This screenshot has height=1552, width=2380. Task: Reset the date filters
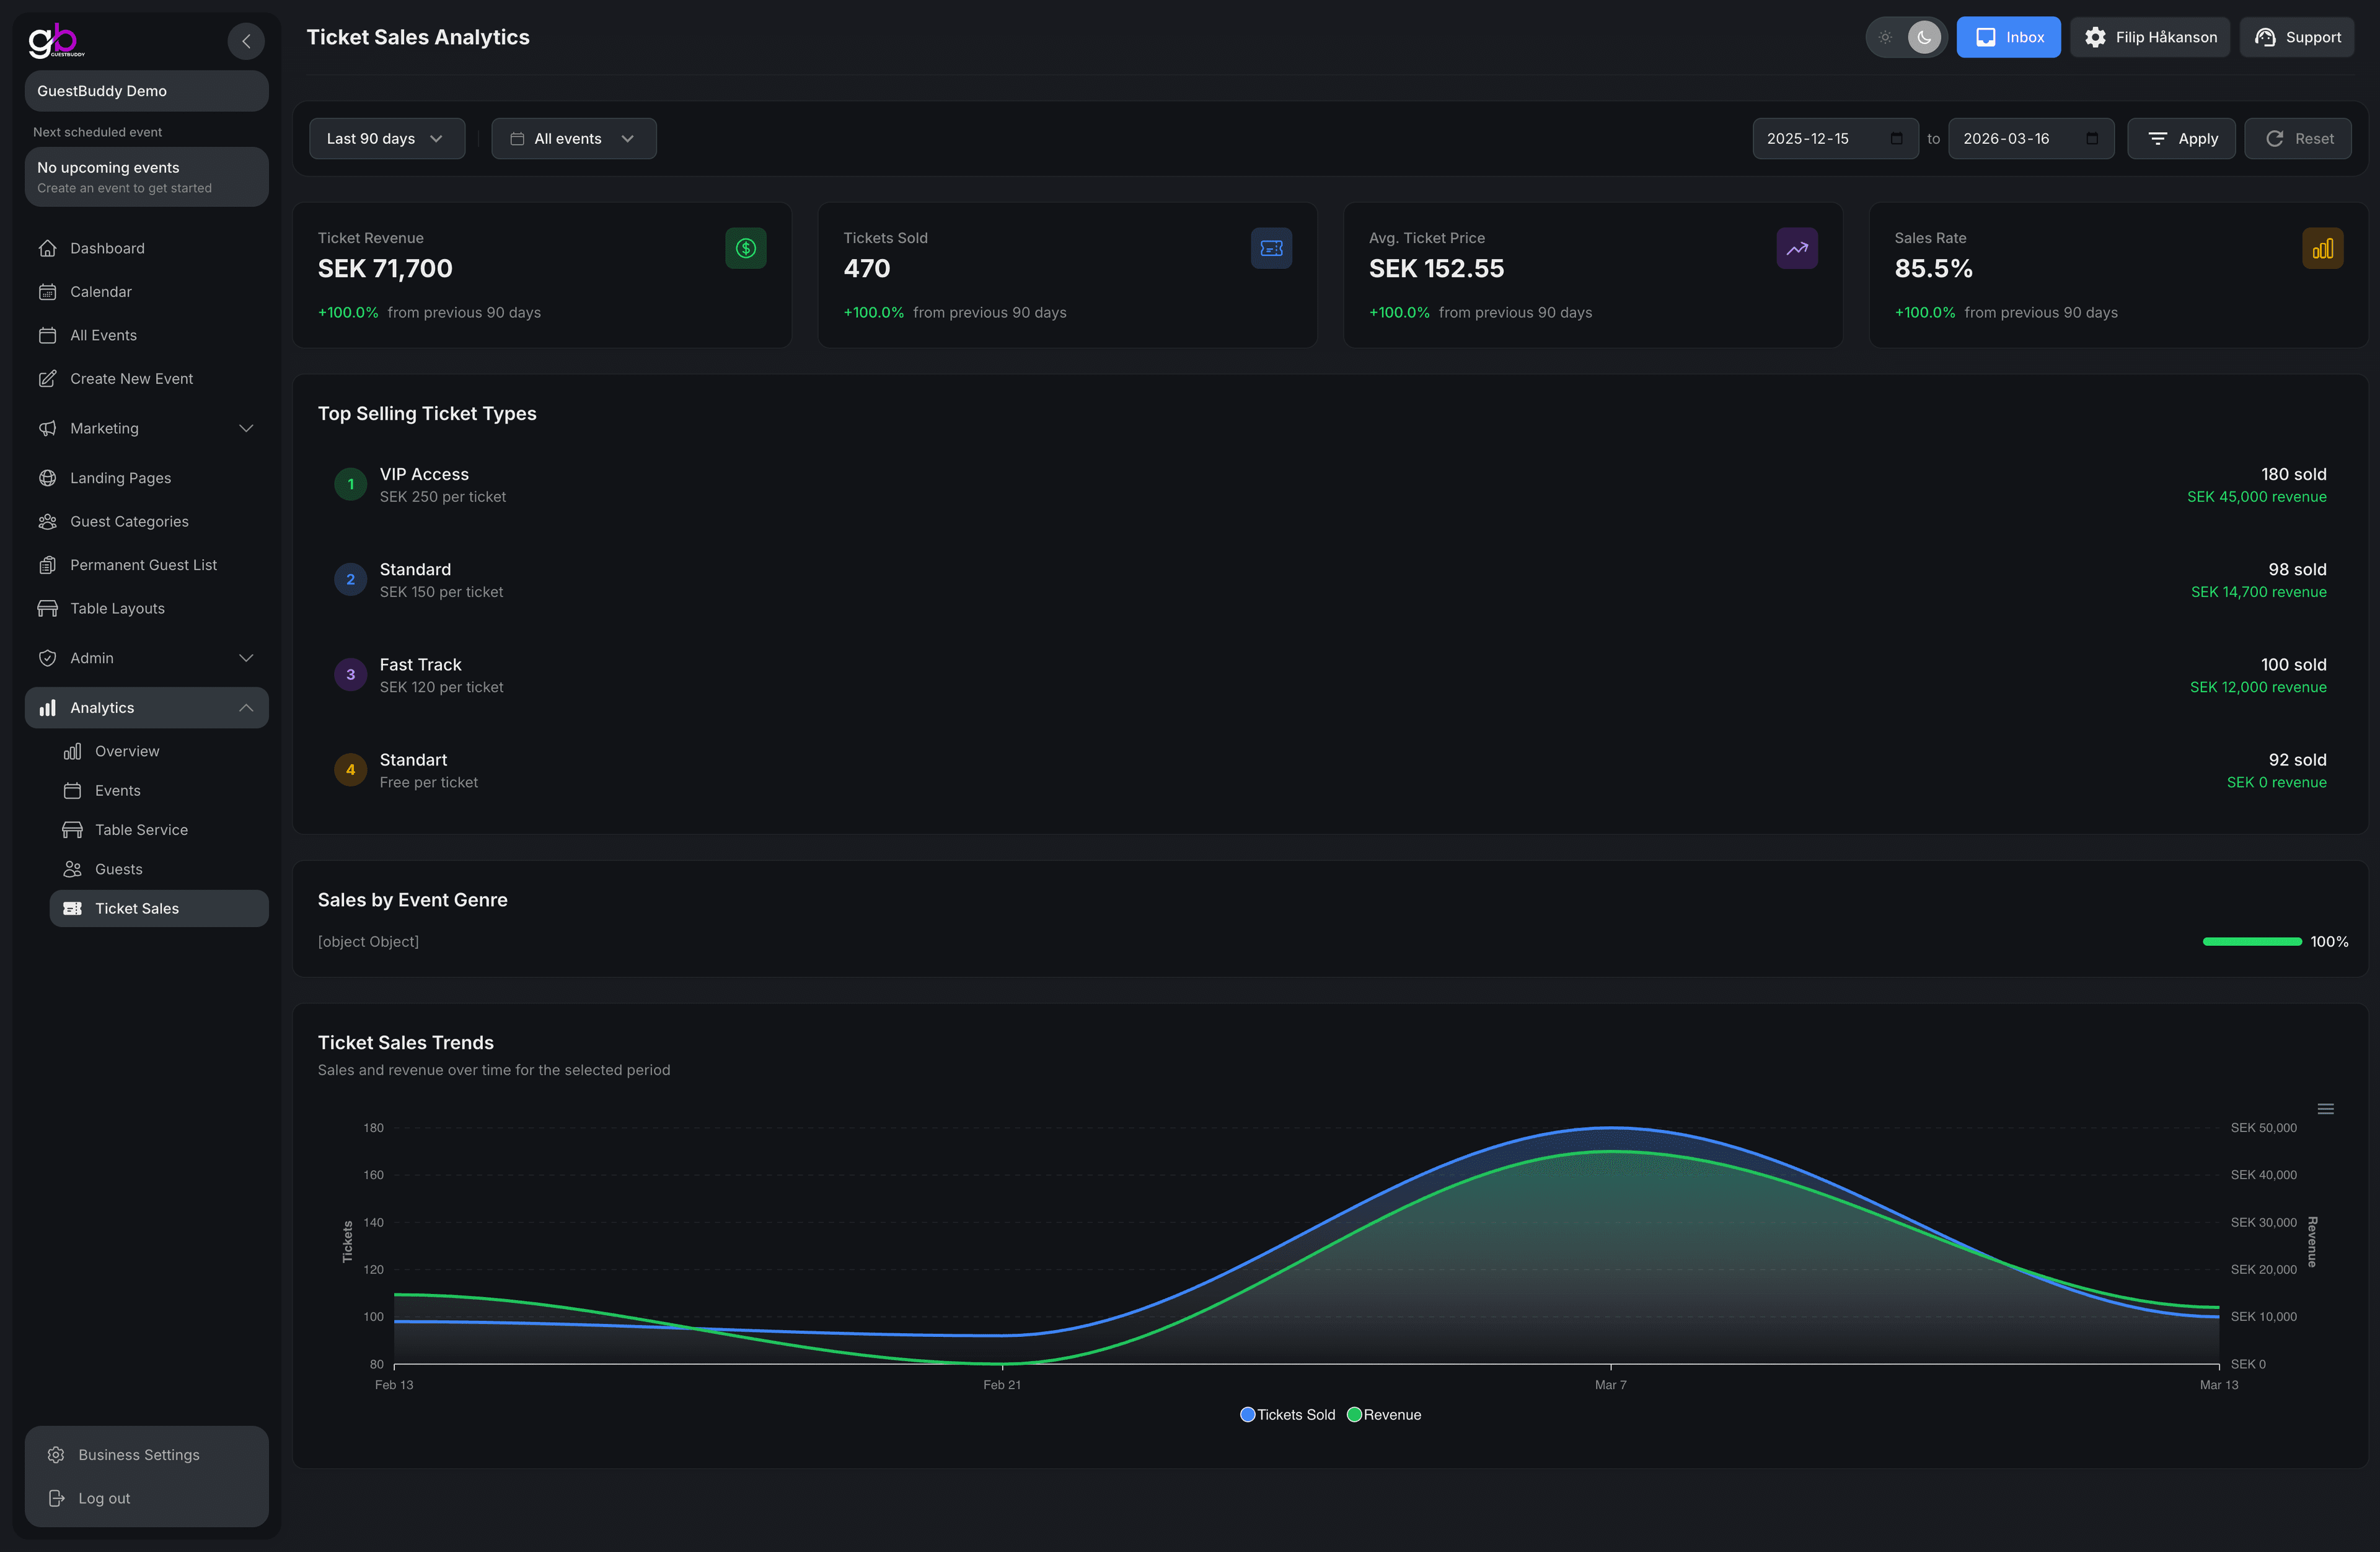pos(2298,138)
